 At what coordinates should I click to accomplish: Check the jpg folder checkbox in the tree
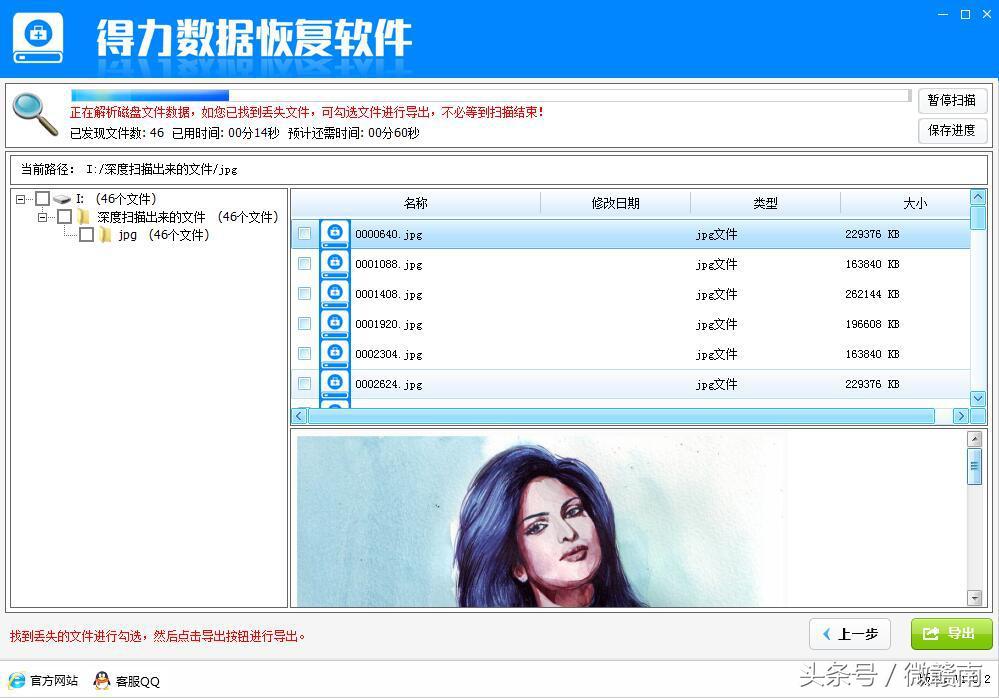[86, 235]
